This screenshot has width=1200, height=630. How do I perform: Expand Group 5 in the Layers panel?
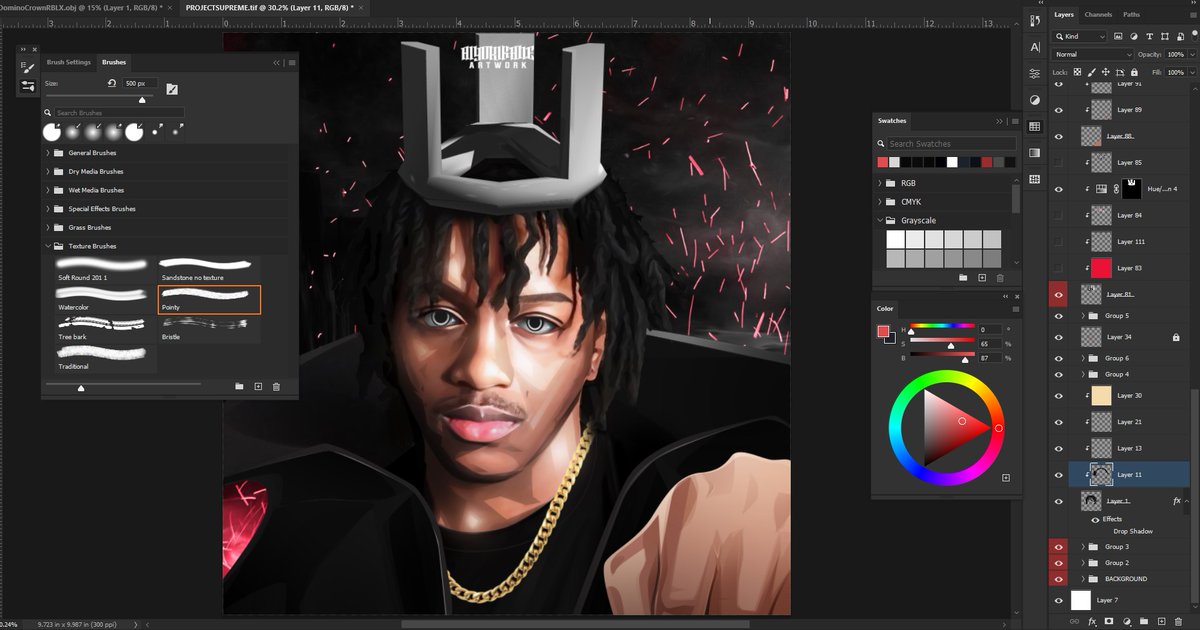pyautogui.click(x=1084, y=315)
